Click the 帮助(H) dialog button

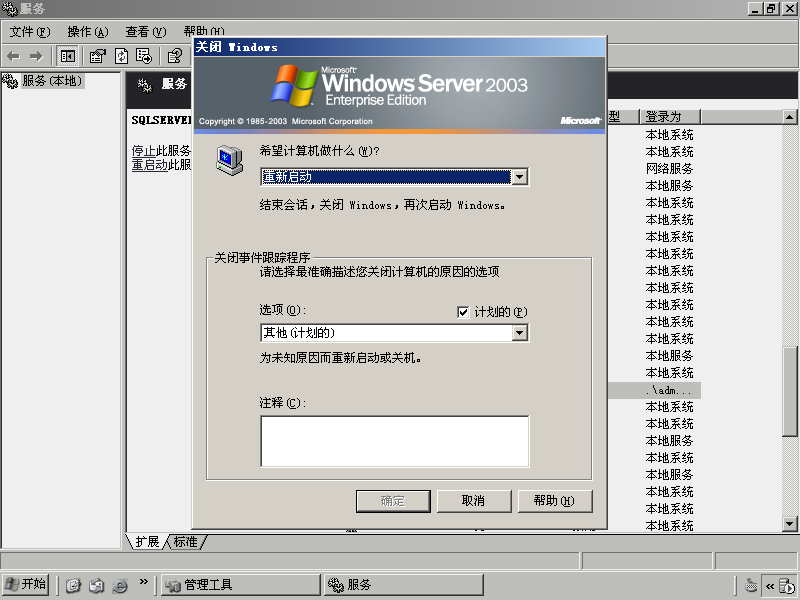(555, 501)
